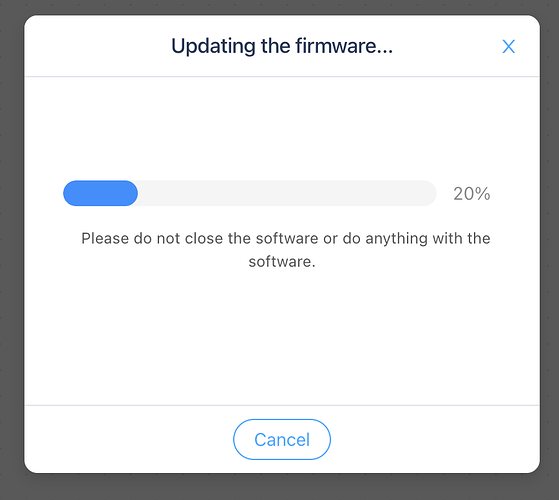Image resolution: width=559 pixels, height=500 pixels.
Task: Click the blue filled progress bar segment
Action: pyautogui.click(x=101, y=193)
